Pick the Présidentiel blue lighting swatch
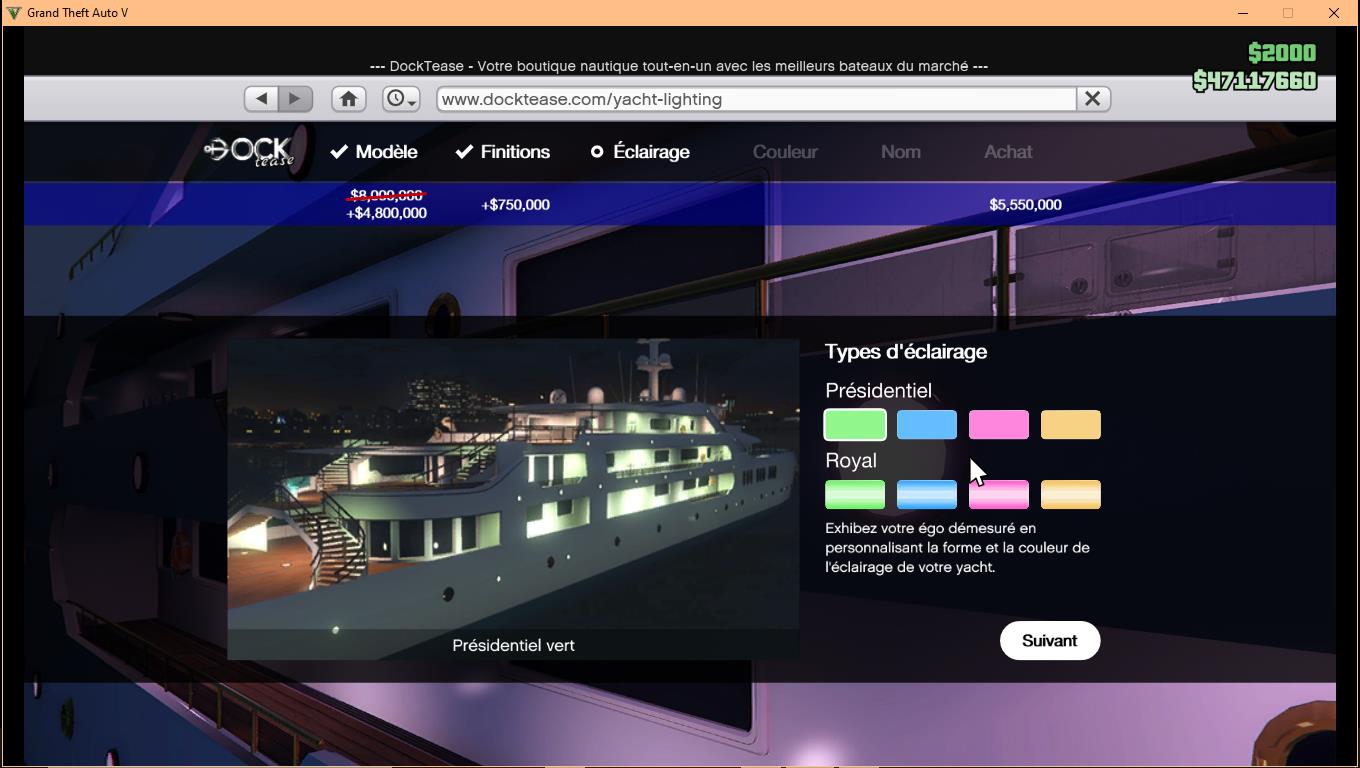The width and height of the screenshot is (1360, 768). pos(927,425)
